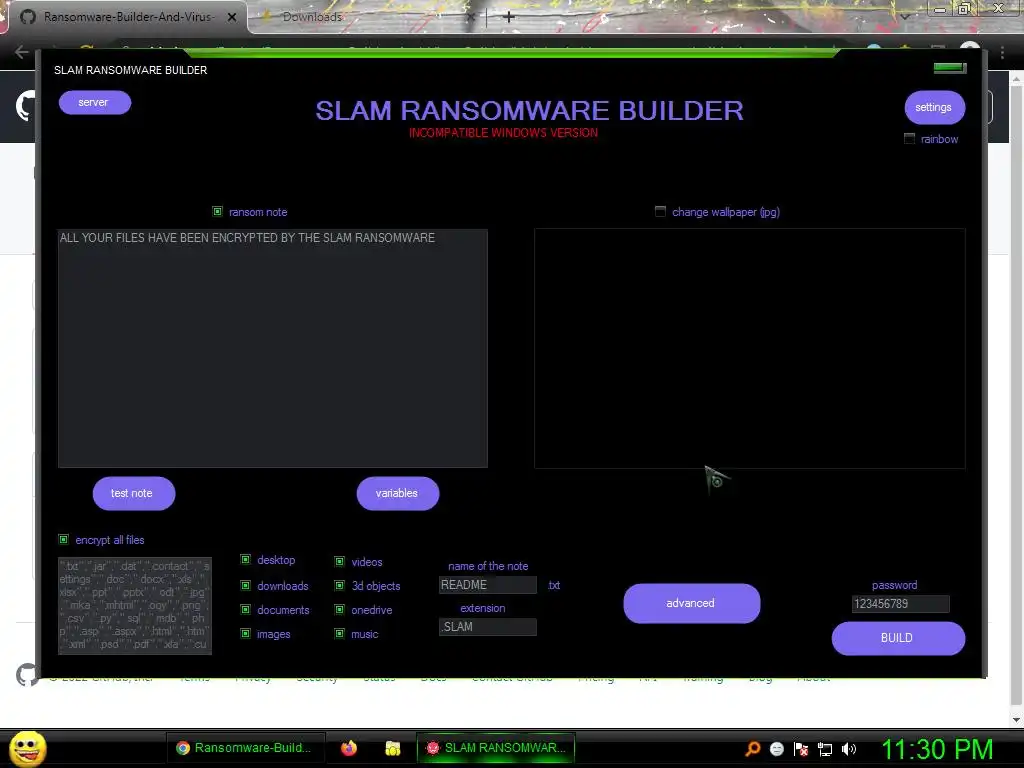Open the settings button
1024x768 pixels.
pyautogui.click(x=935, y=107)
